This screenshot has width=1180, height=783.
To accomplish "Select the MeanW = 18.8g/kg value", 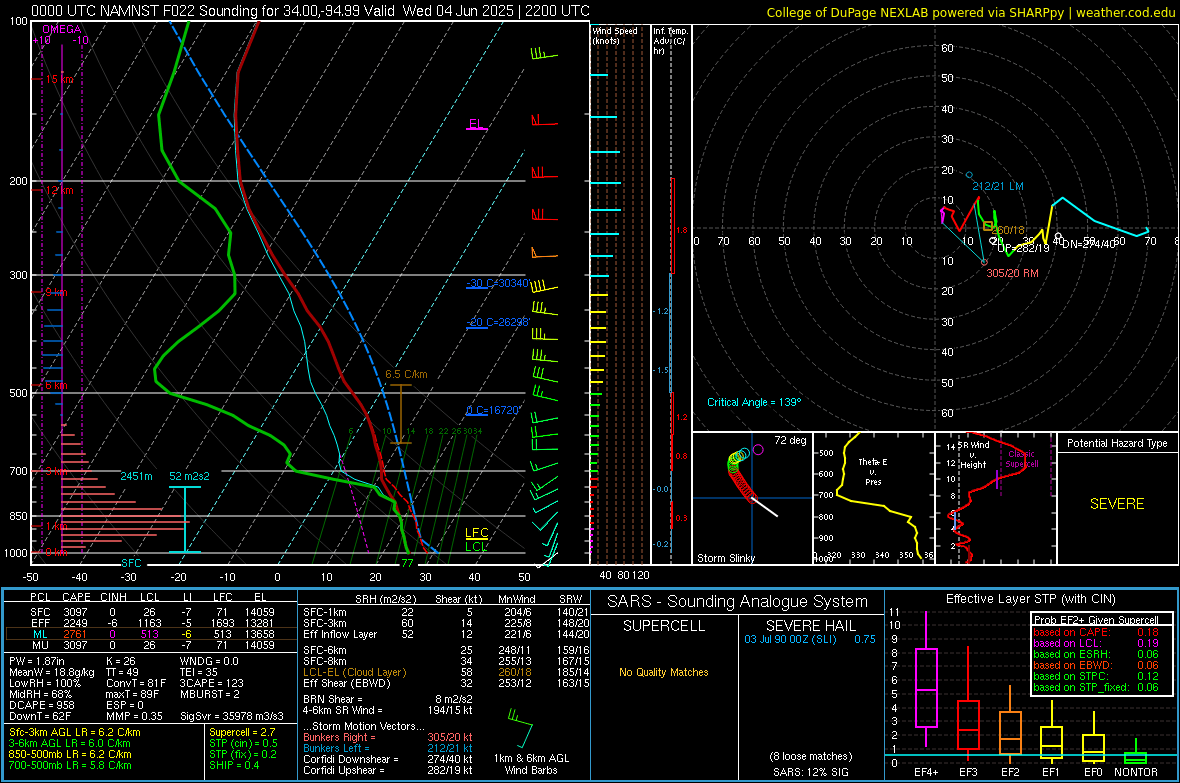I will 52,672.
